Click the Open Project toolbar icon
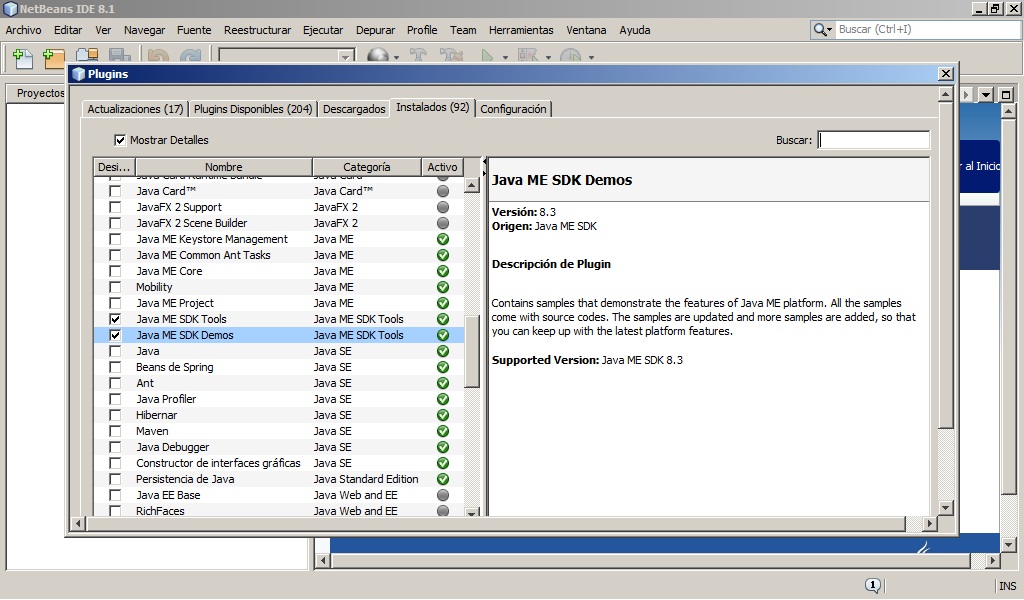The image size is (1024, 600). point(87,58)
